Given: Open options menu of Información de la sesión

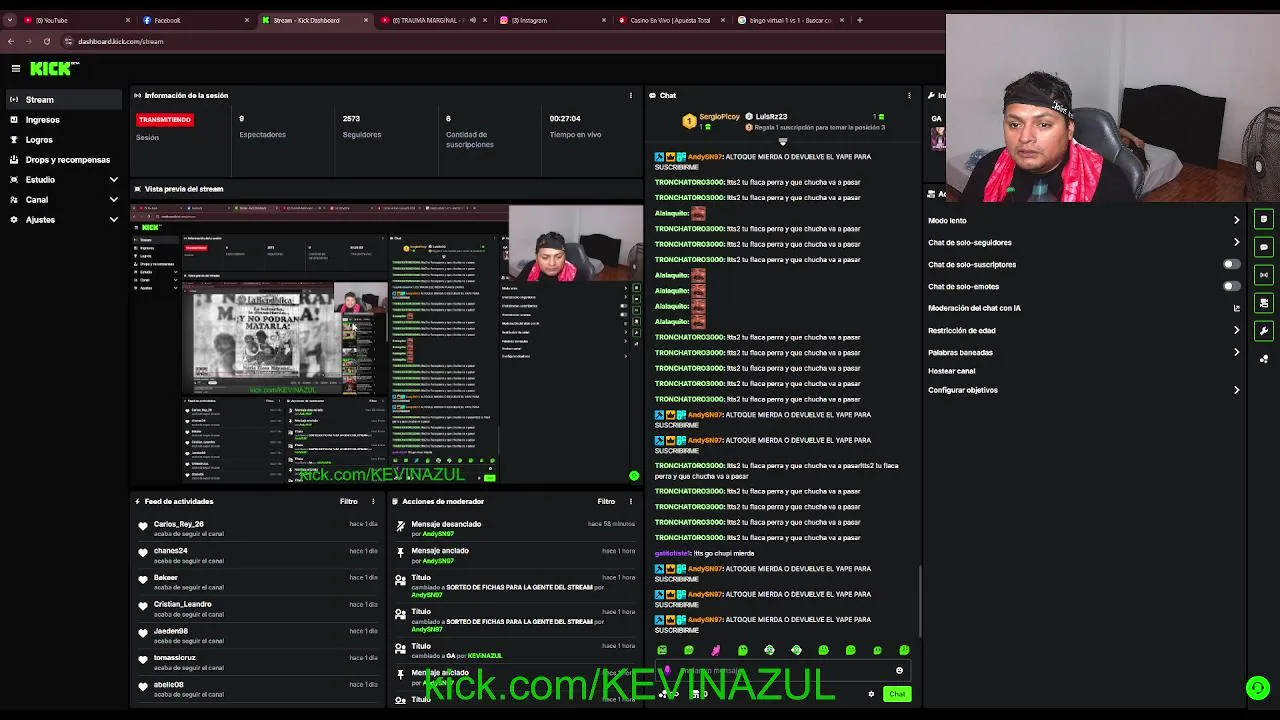Looking at the screenshot, I should [630, 95].
